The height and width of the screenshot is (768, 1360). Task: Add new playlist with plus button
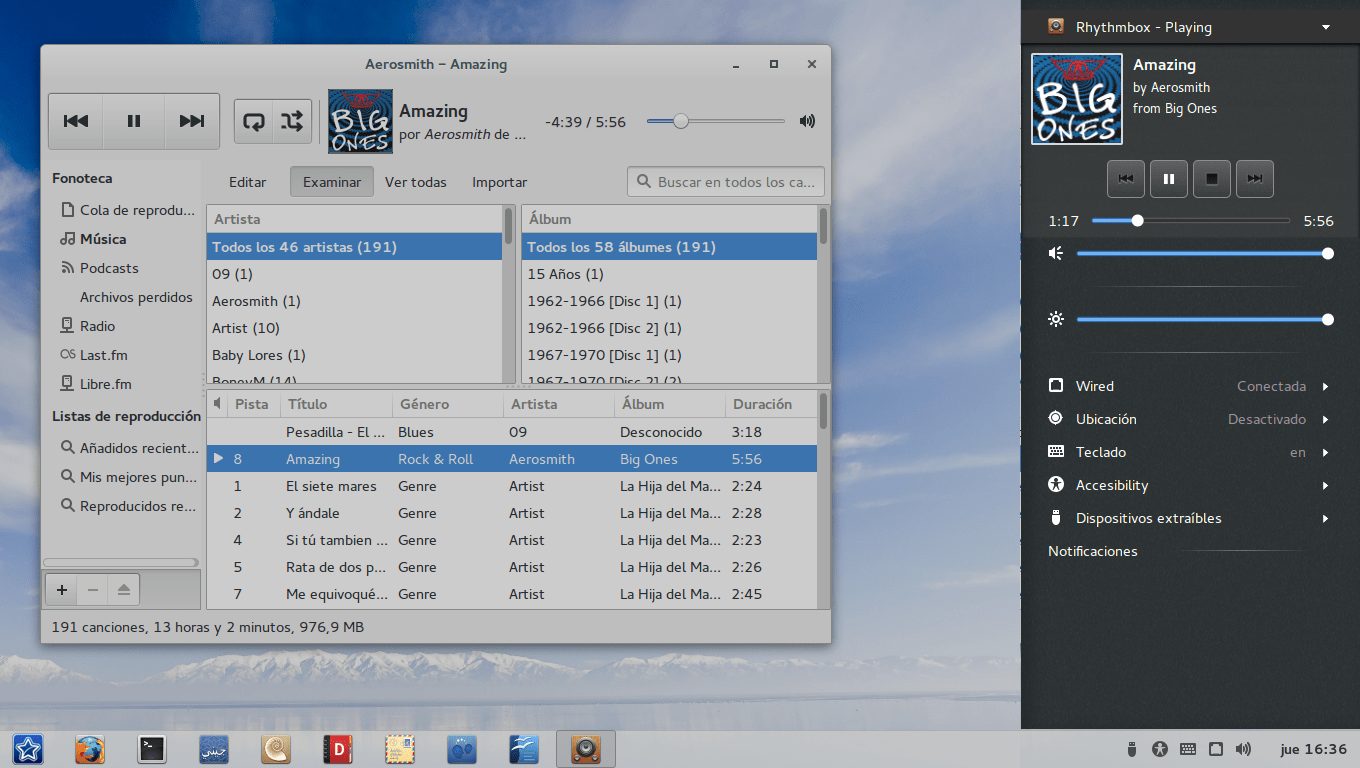(x=62, y=590)
